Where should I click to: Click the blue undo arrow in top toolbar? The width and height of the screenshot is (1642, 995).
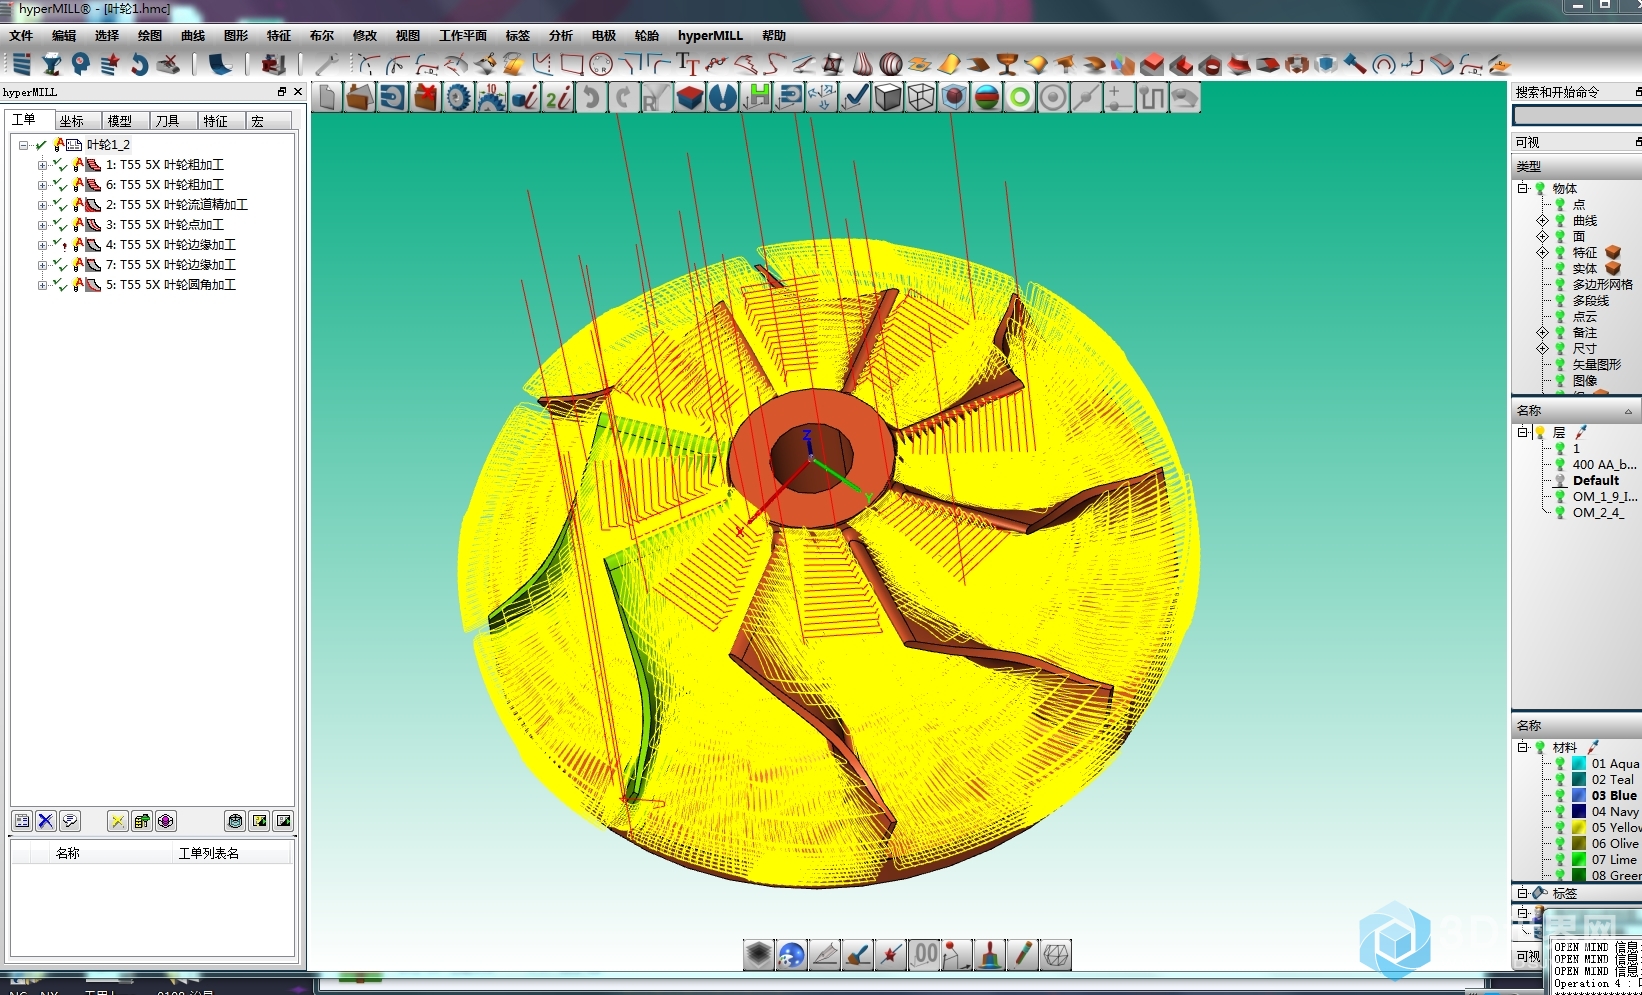[x=139, y=64]
